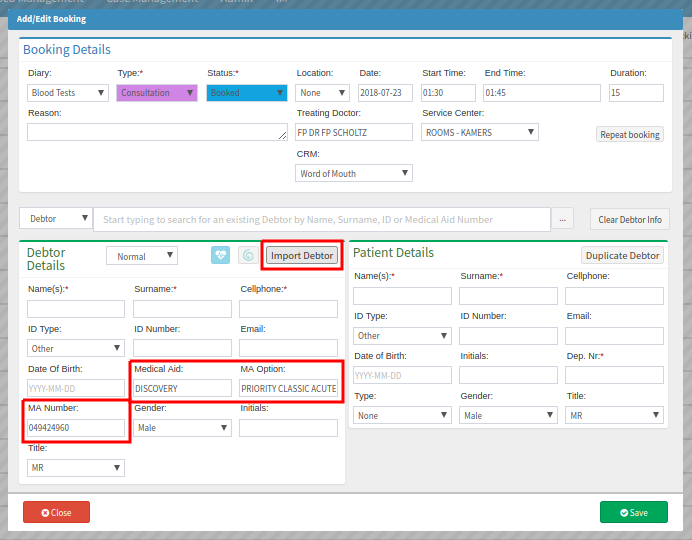Click the grey swirl icon beside Import Debtor

(x=248, y=255)
